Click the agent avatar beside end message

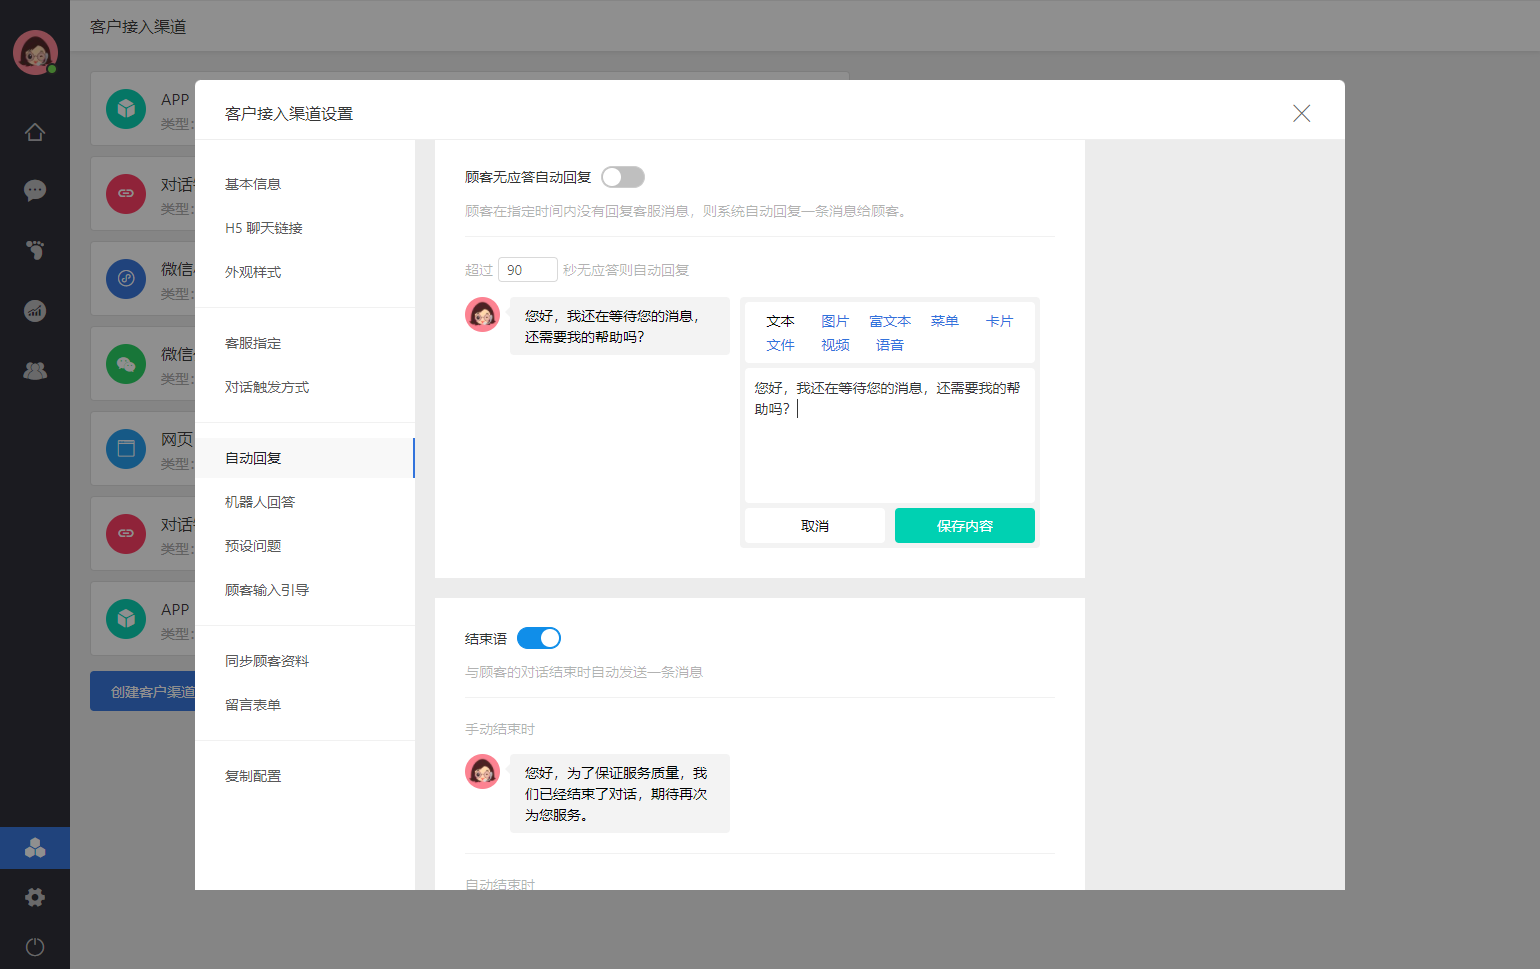click(483, 771)
